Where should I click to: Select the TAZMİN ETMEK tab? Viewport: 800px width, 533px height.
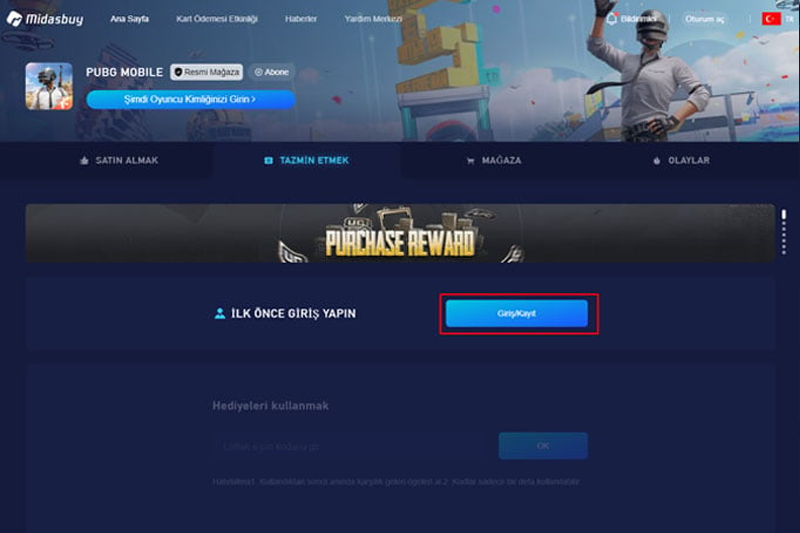pyautogui.click(x=307, y=160)
